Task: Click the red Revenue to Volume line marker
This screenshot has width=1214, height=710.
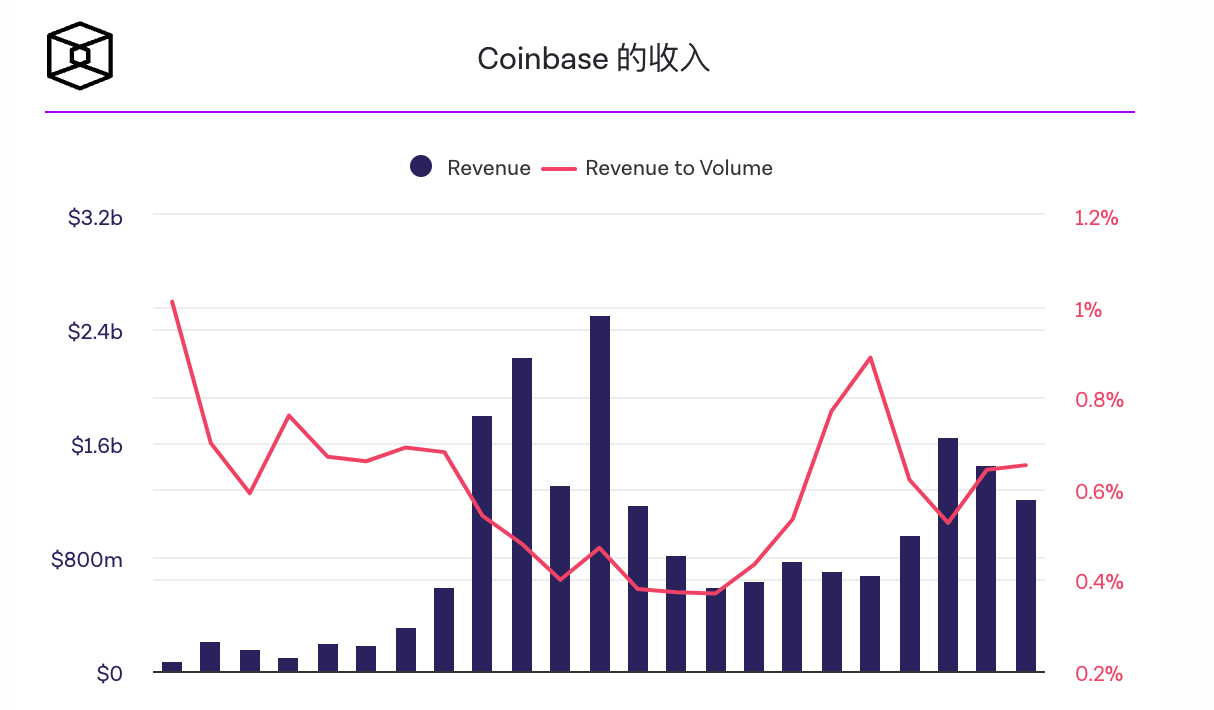Action: (x=561, y=167)
